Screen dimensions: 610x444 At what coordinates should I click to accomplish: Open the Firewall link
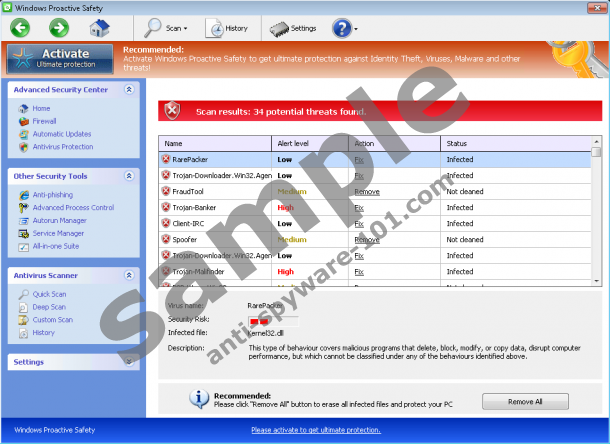(44, 121)
